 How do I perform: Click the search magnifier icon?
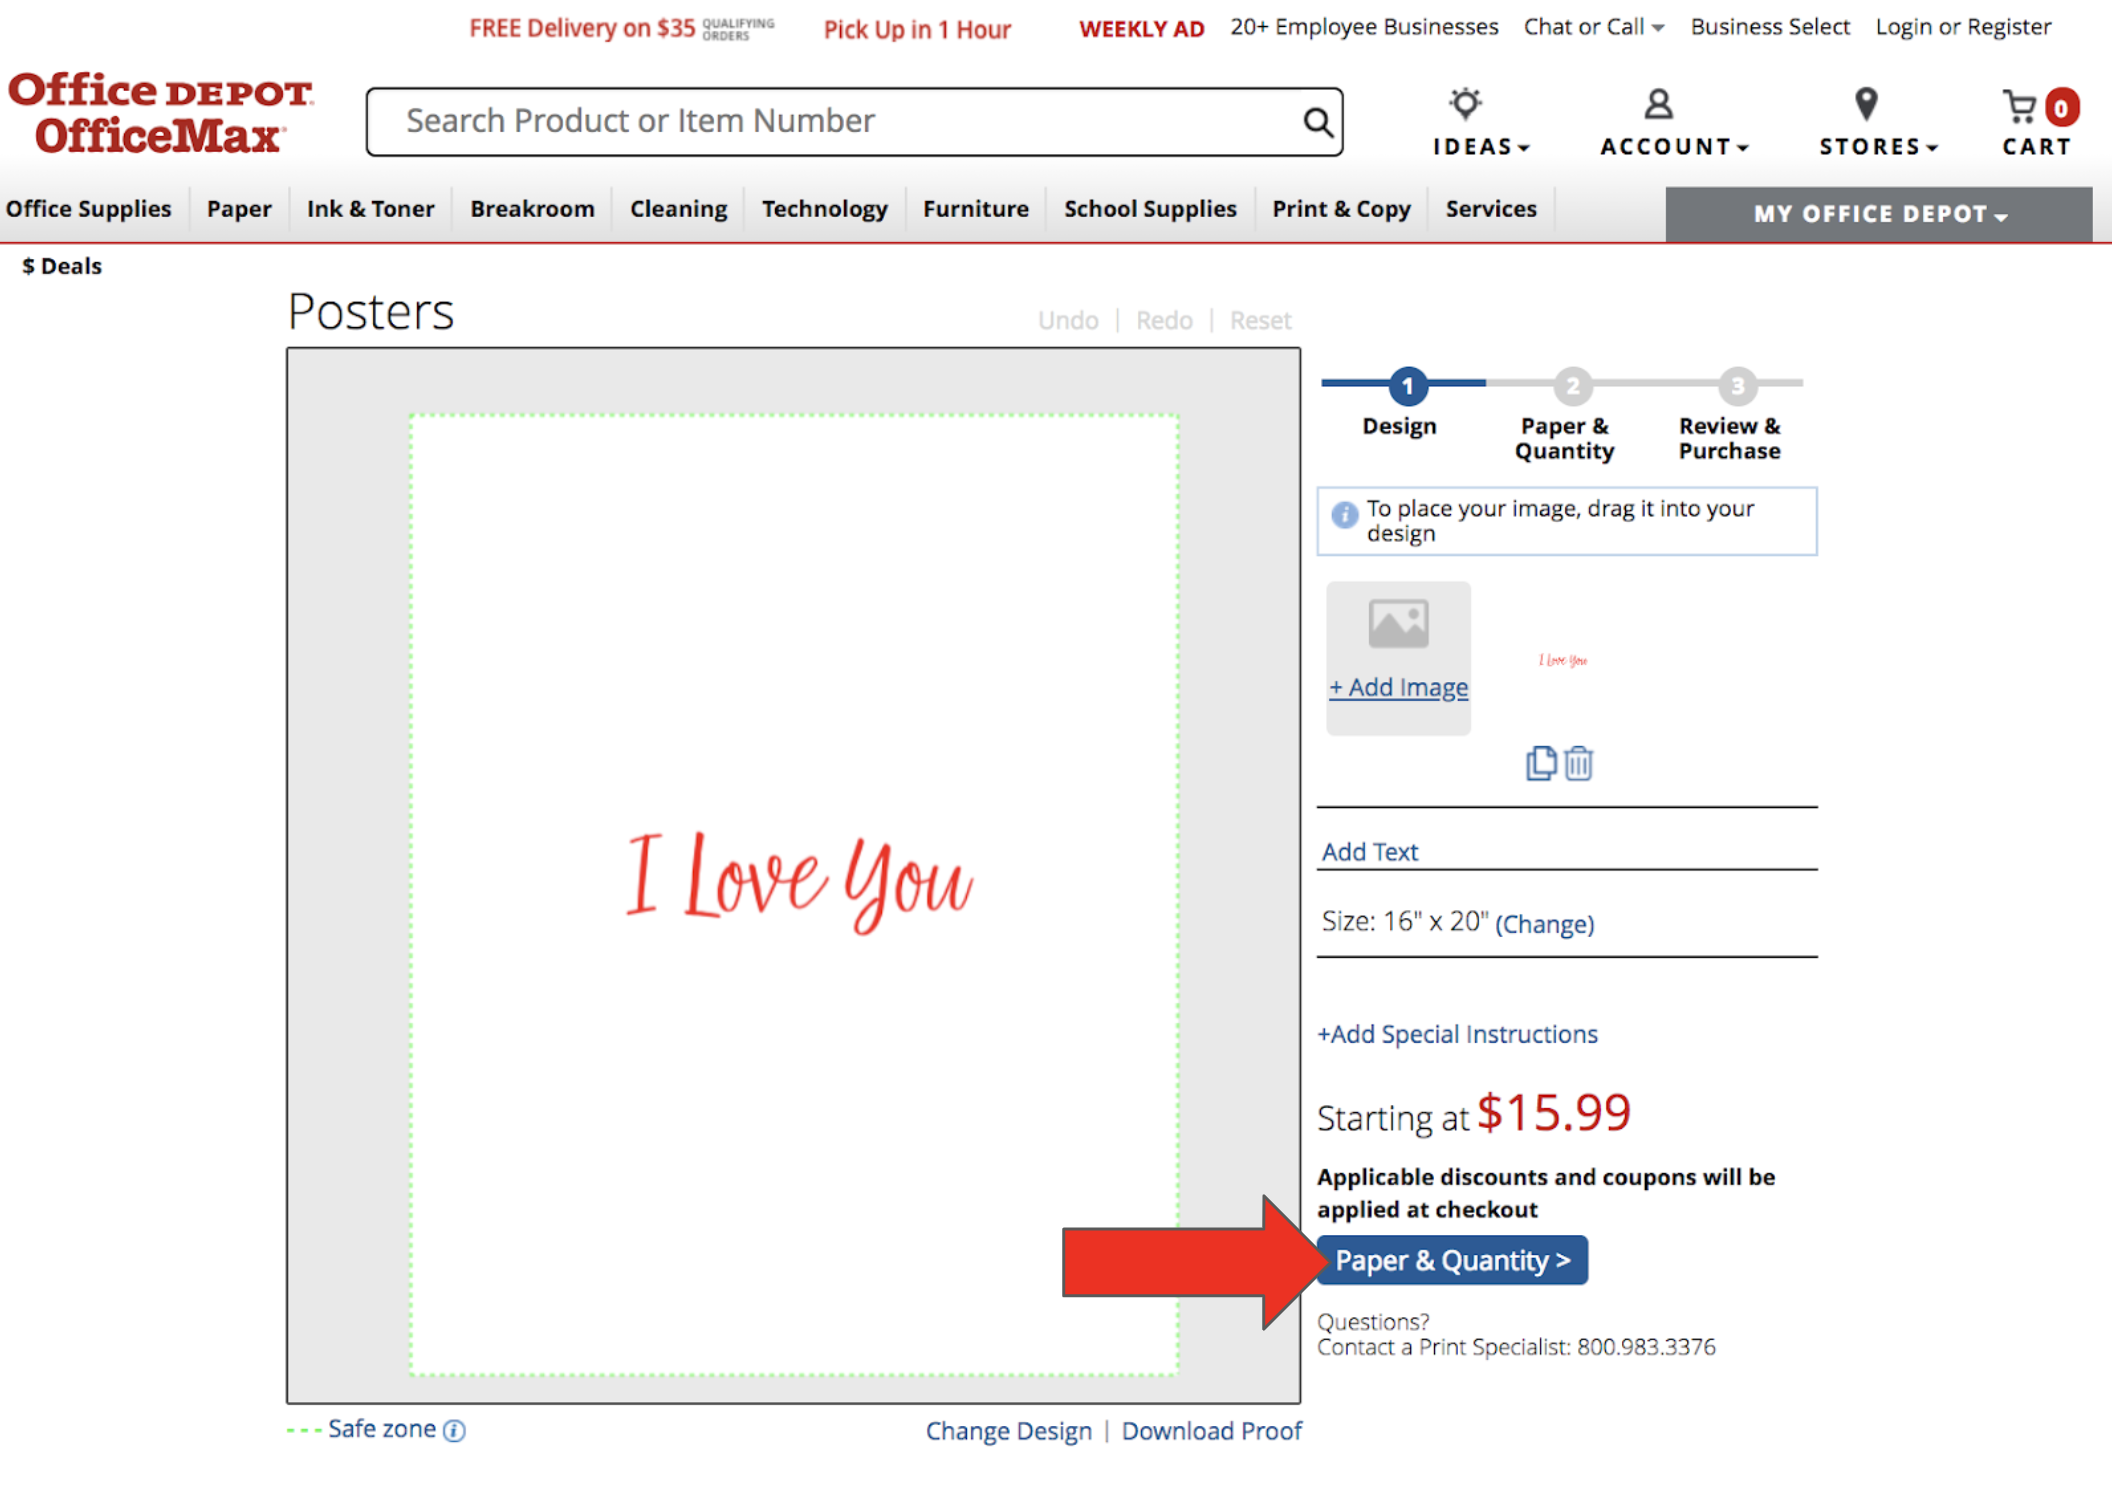[x=1317, y=122]
